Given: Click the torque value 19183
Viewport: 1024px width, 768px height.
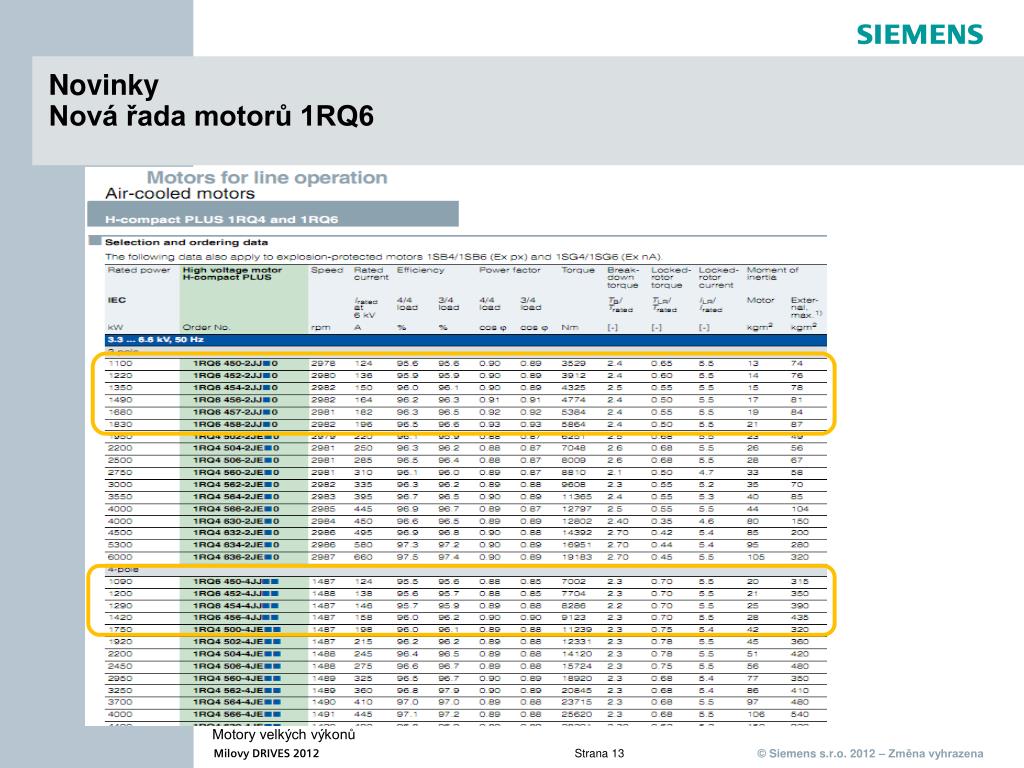Looking at the screenshot, I should point(576,557).
